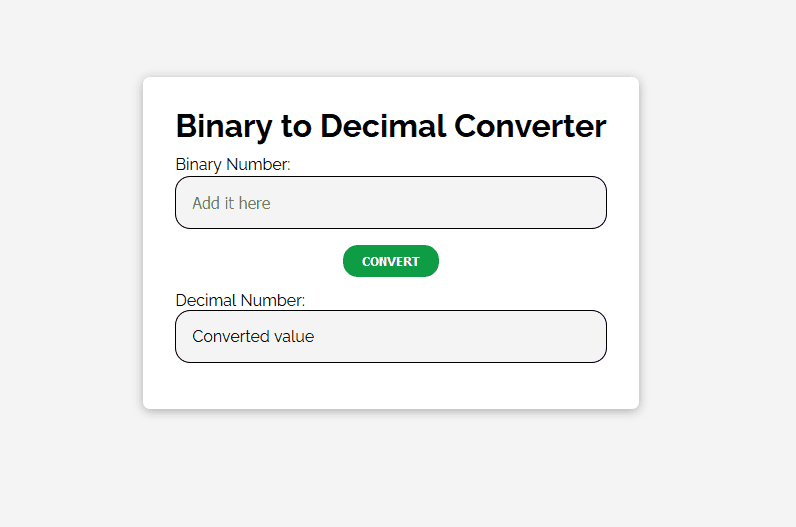Focus the Binary Number input field
796x527 pixels.
(x=390, y=203)
